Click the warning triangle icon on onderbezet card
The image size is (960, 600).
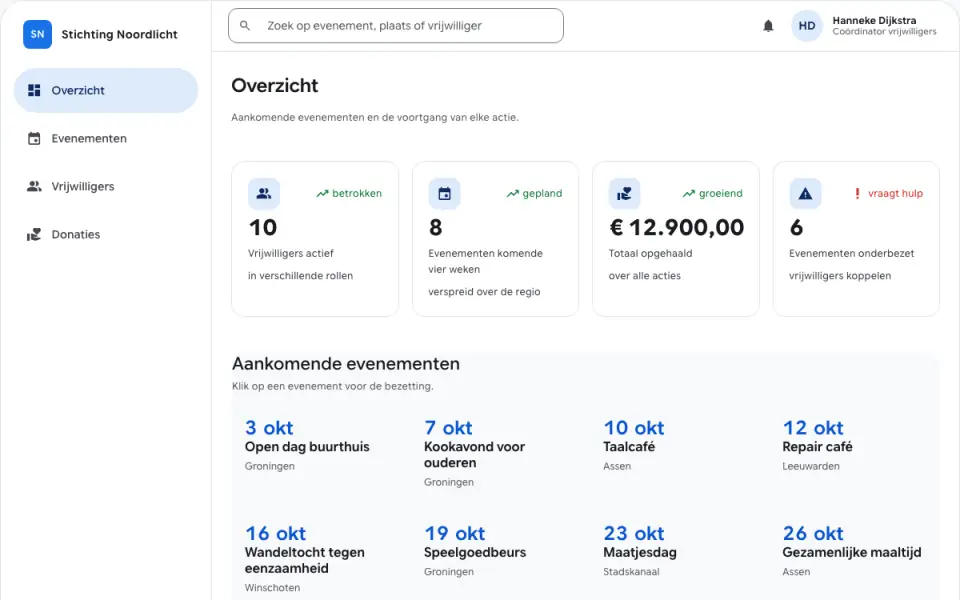pos(805,193)
